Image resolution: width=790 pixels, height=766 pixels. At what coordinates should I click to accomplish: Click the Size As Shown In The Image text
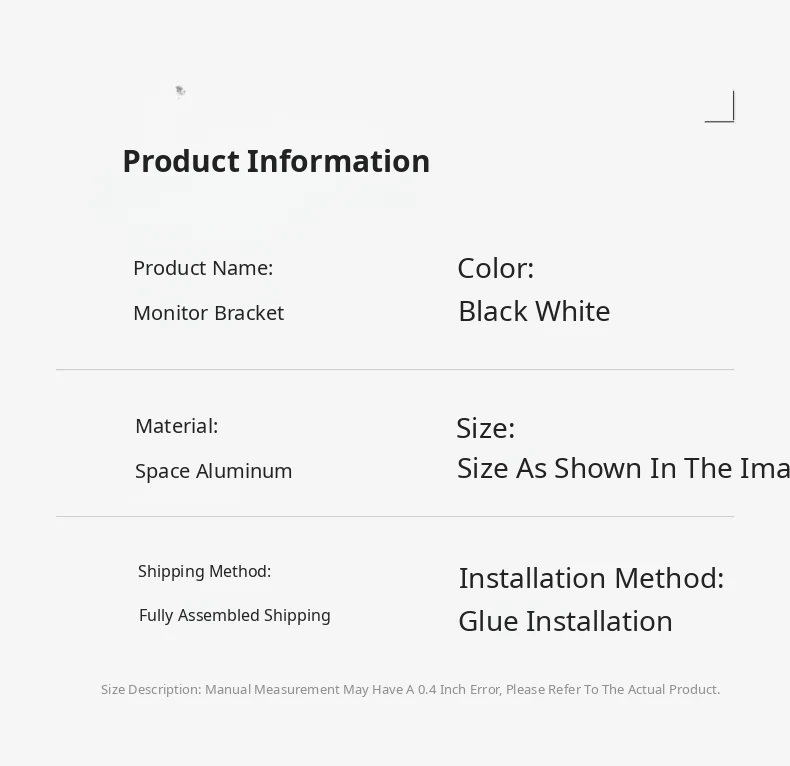[x=622, y=468]
